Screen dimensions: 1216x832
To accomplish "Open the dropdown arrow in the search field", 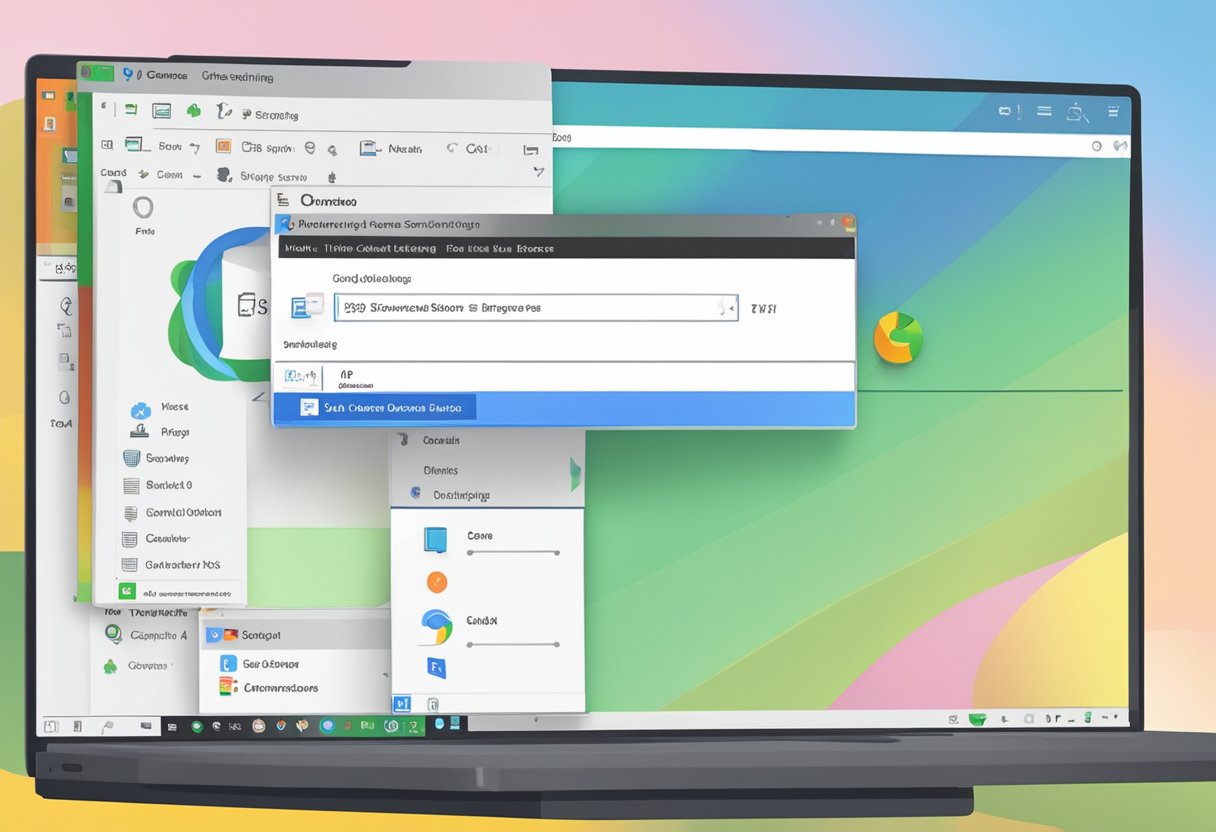I will 729,307.
